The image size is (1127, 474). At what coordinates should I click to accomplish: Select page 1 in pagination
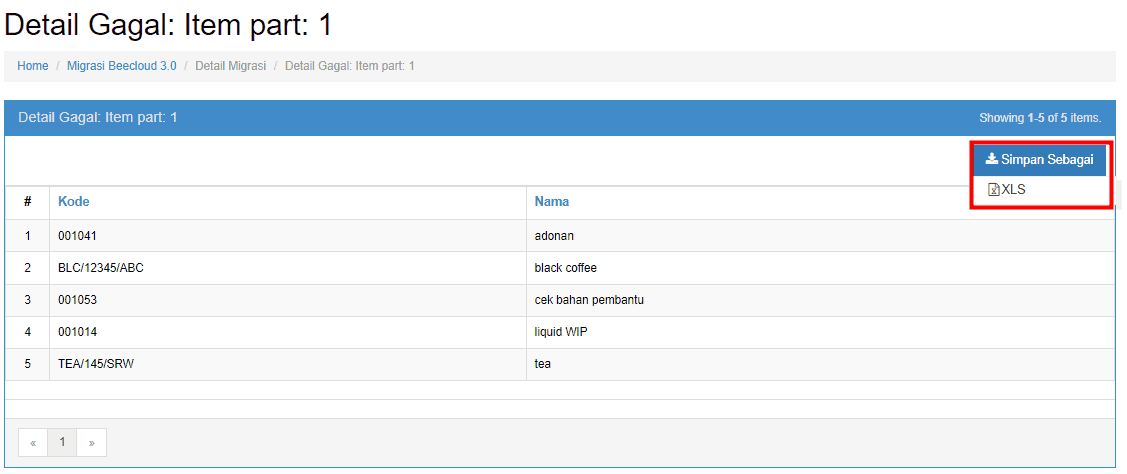[x=63, y=443]
